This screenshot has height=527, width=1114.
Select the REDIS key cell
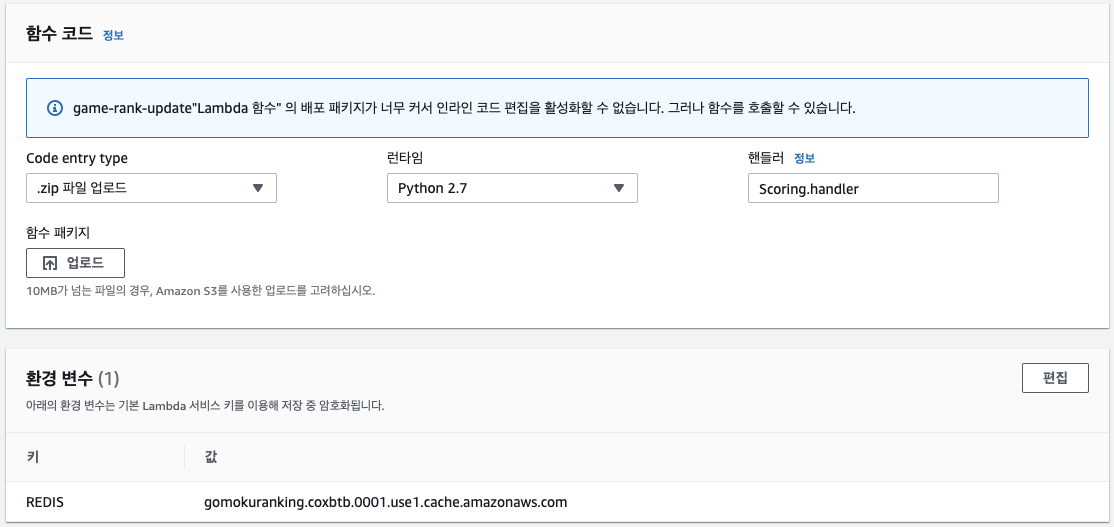coord(45,502)
